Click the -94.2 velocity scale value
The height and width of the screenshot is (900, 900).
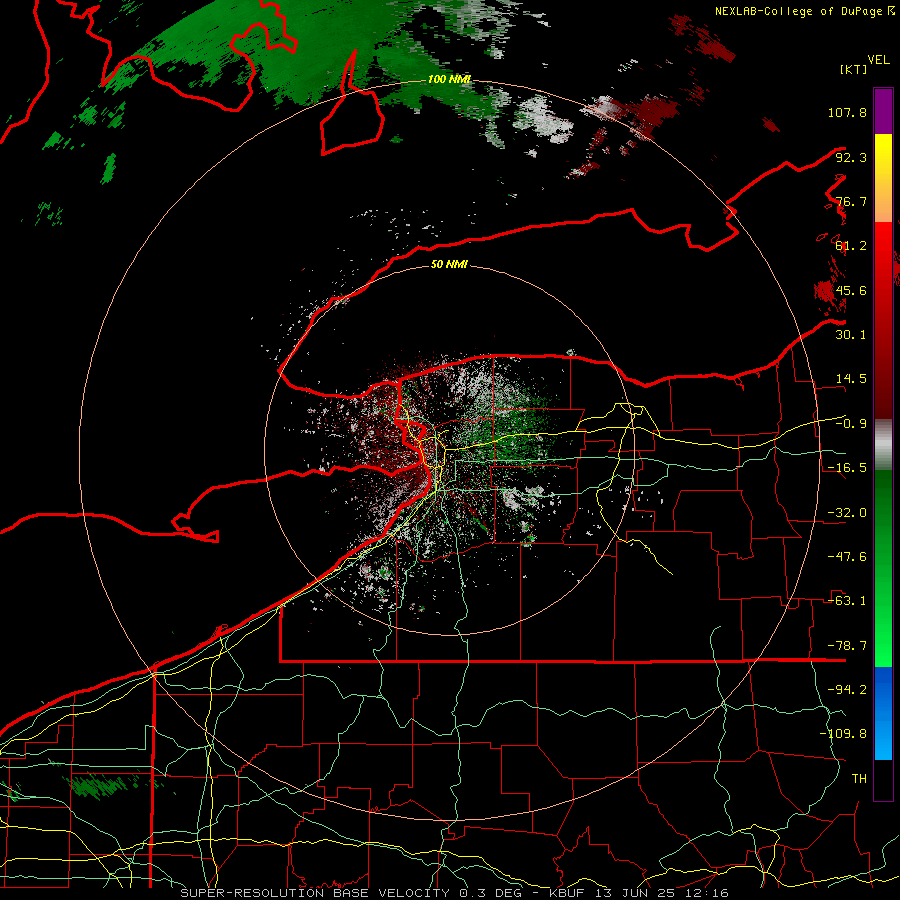[x=847, y=690]
